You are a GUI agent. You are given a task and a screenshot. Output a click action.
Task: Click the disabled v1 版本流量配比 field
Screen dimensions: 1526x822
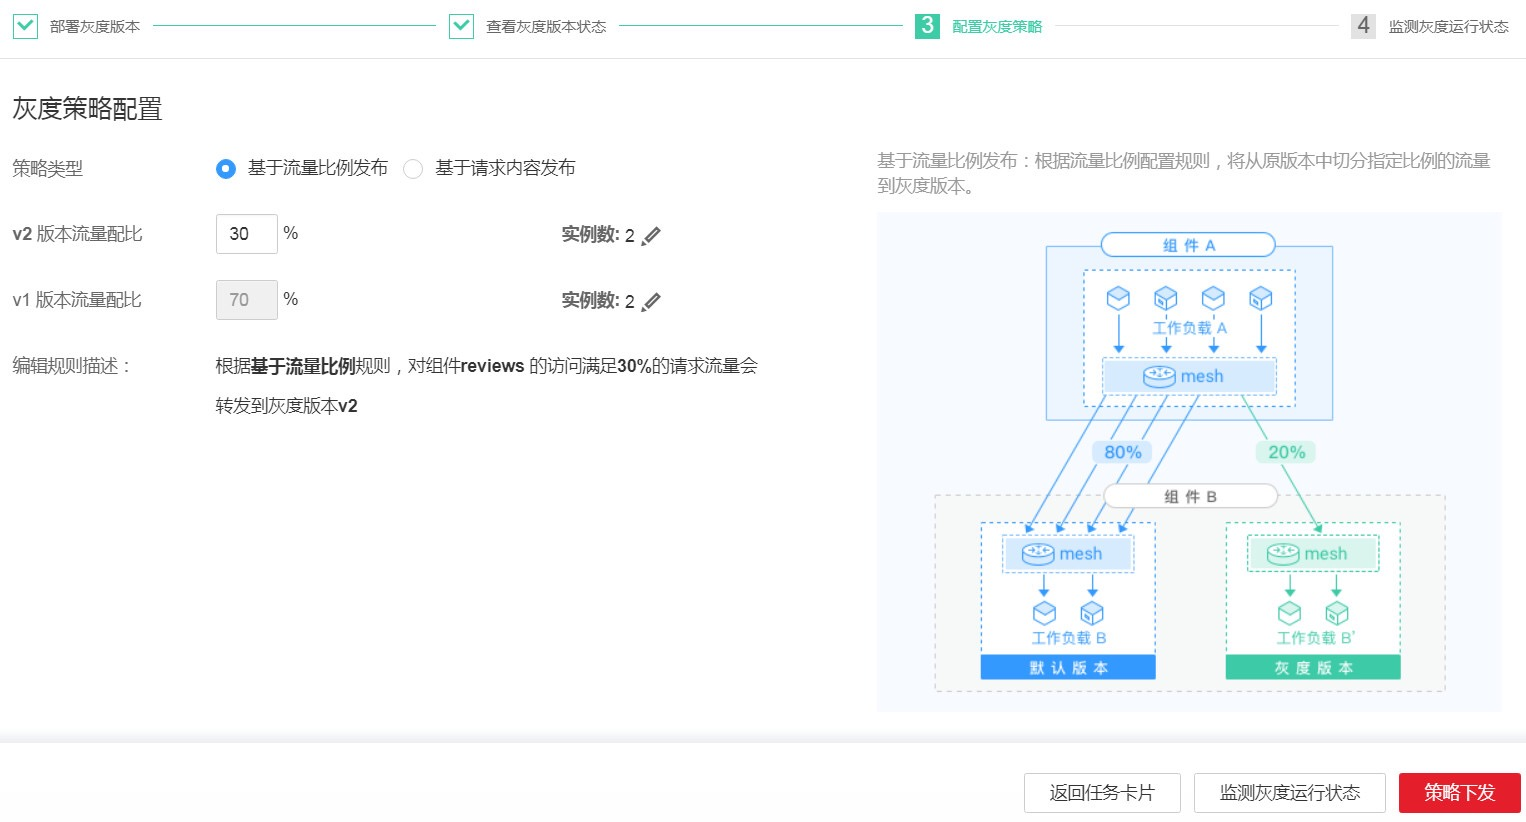click(x=247, y=300)
